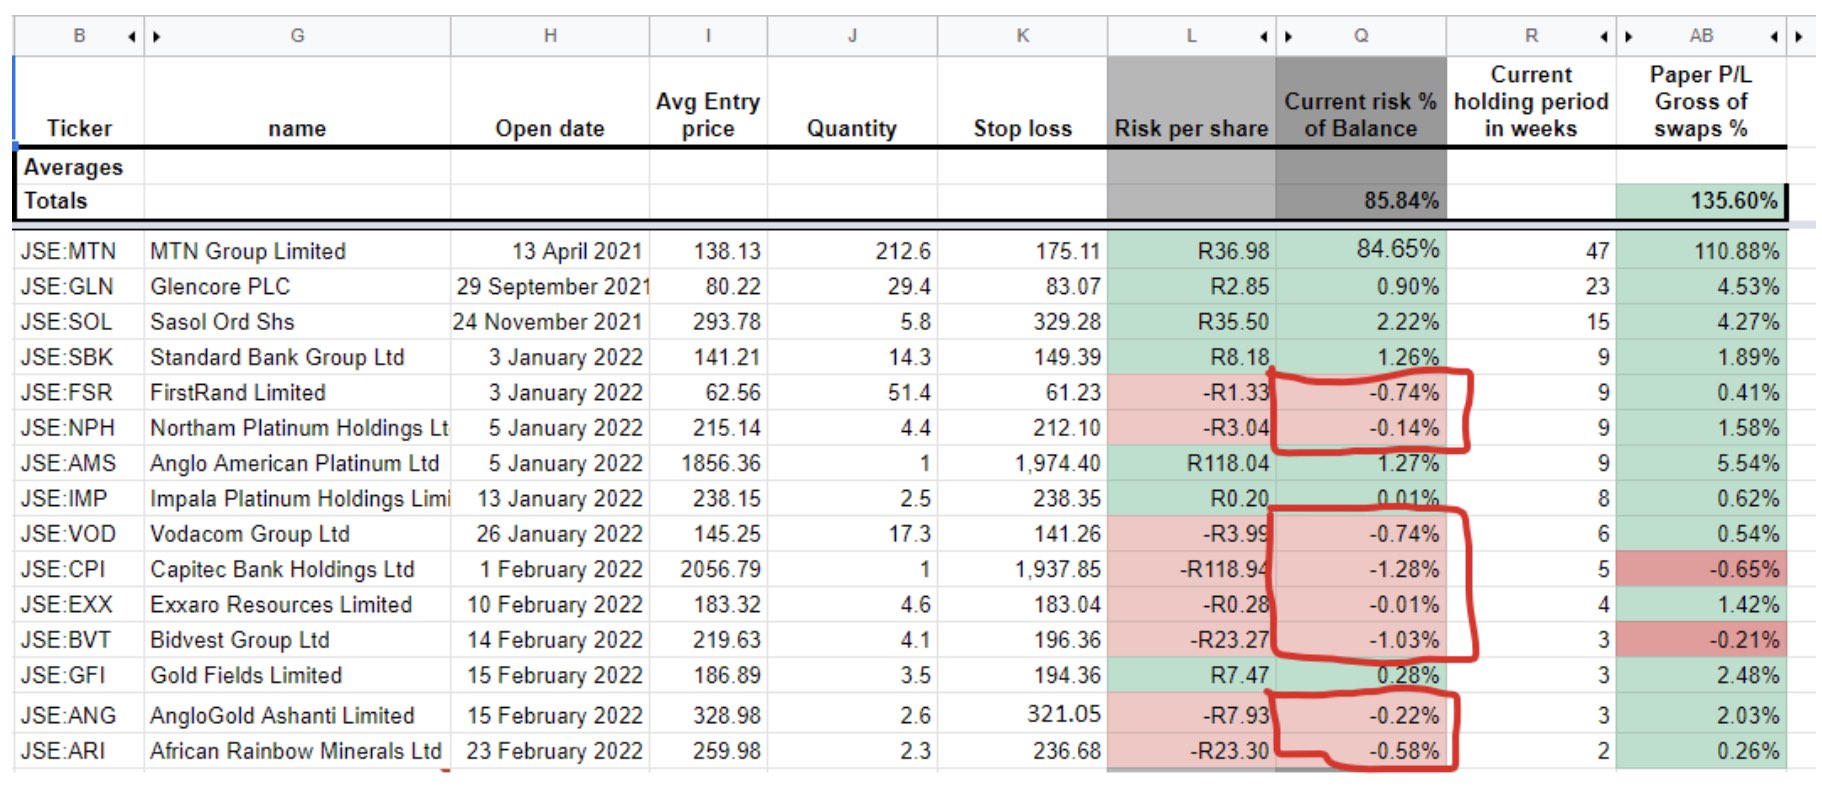Click the Paper P/L Gross of swaps % header
1822x796 pixels.
click(1701, 102)
